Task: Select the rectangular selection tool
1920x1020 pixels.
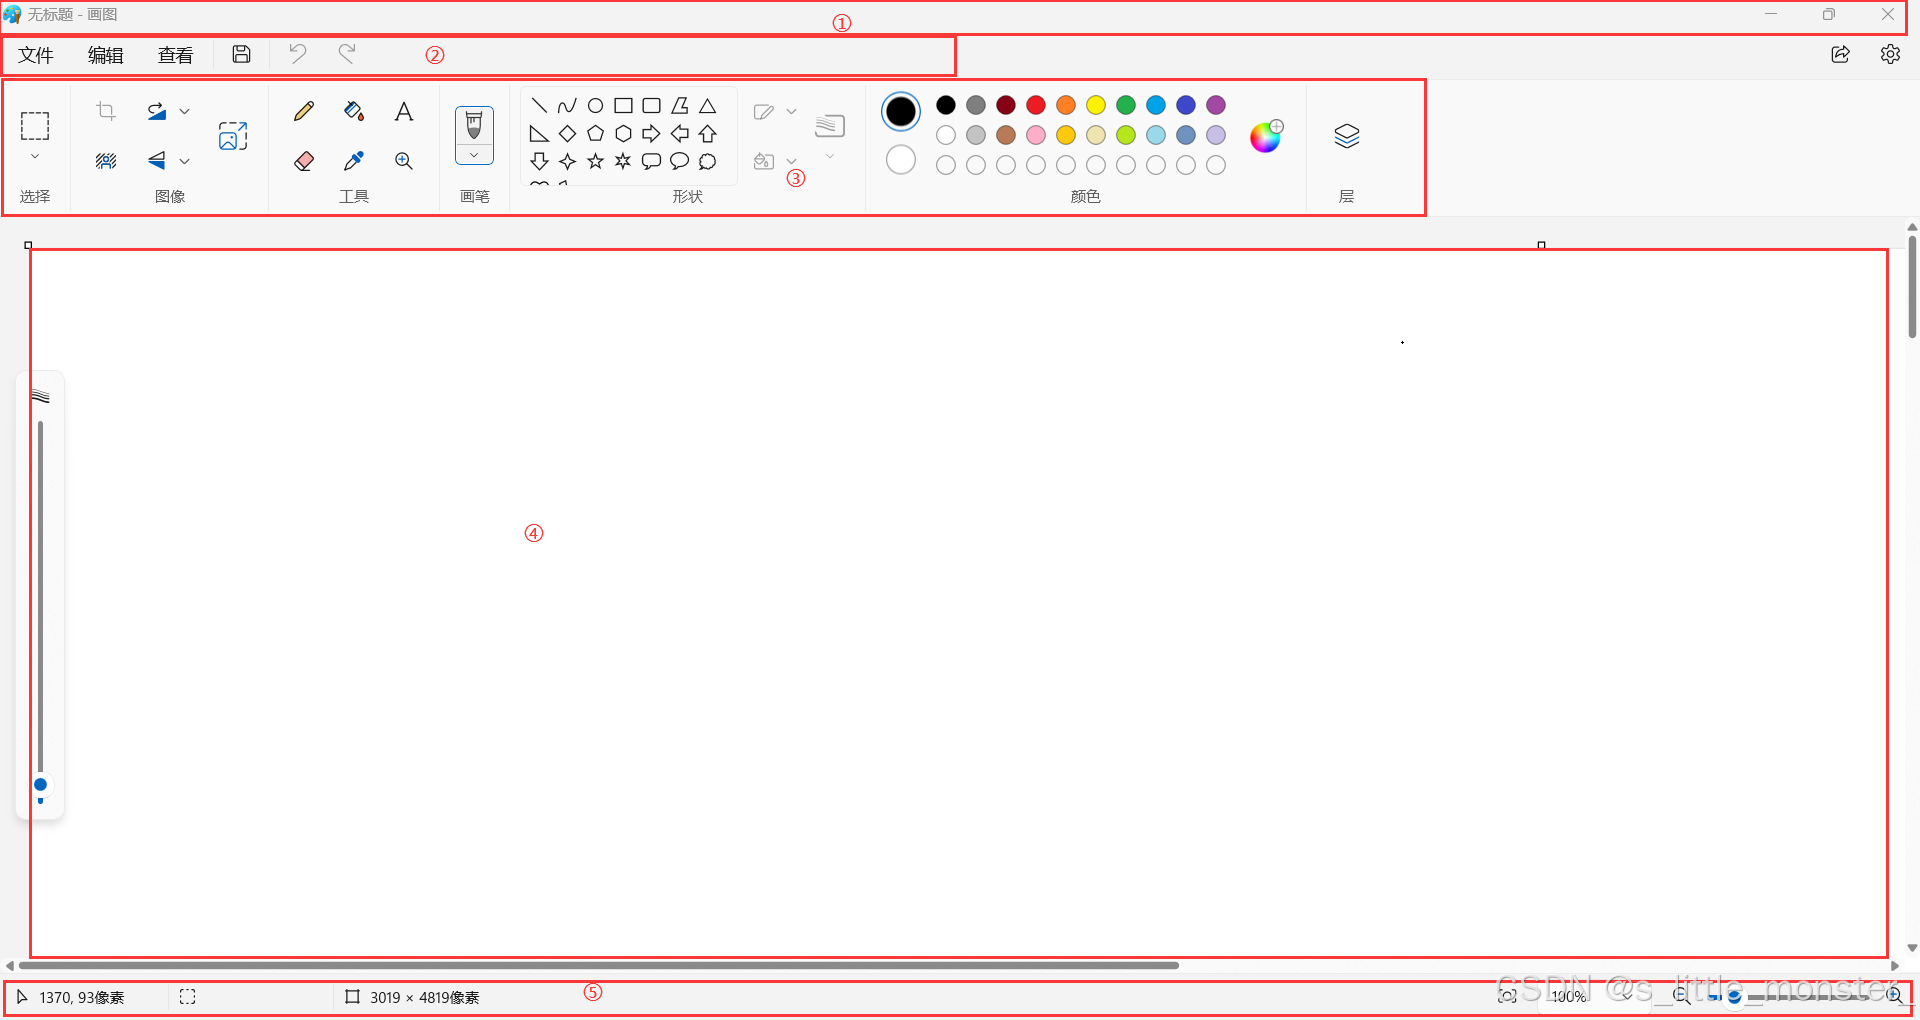Action: (35, 126)
